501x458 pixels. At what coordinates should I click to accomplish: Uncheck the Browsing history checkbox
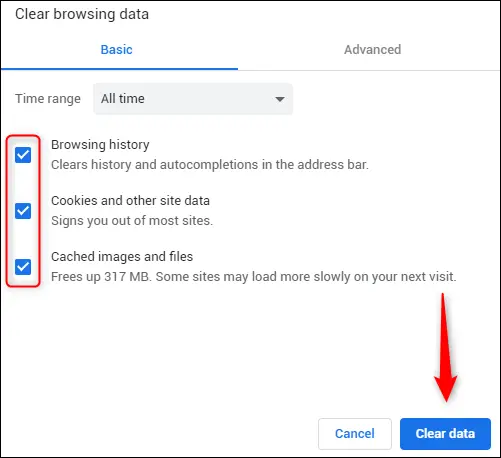coord(23,155)
